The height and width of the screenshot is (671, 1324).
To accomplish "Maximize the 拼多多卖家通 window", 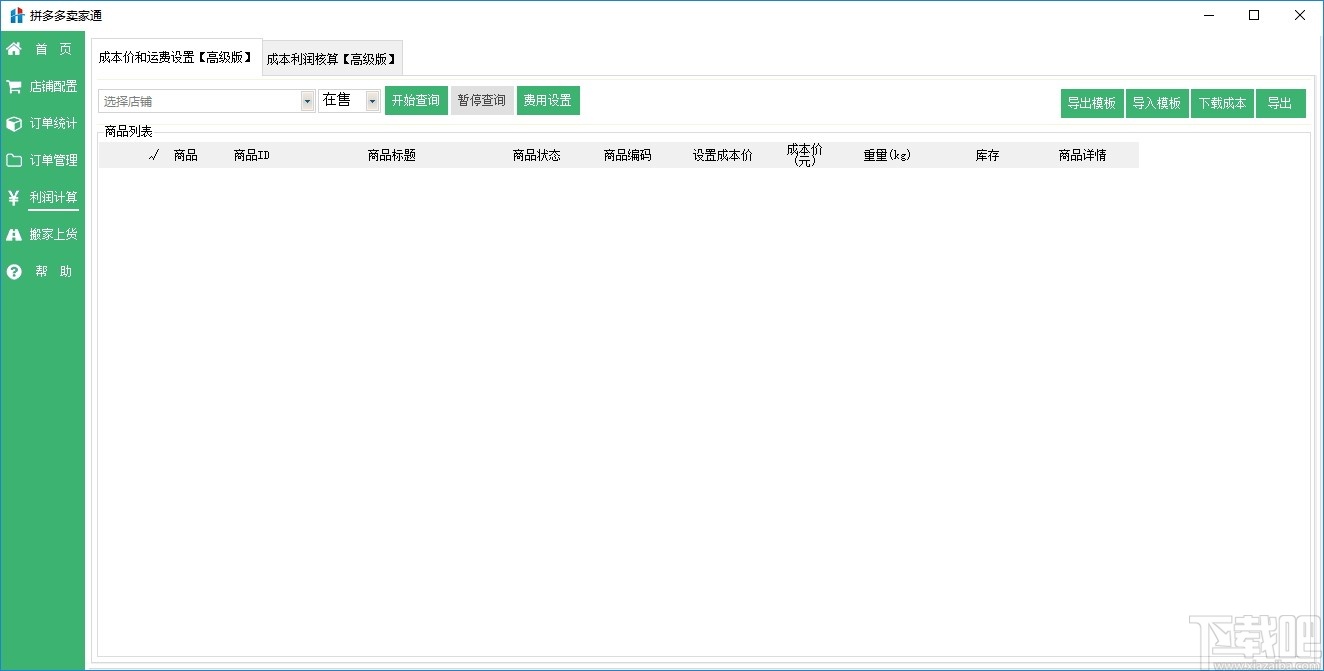I will [1254, 15].
